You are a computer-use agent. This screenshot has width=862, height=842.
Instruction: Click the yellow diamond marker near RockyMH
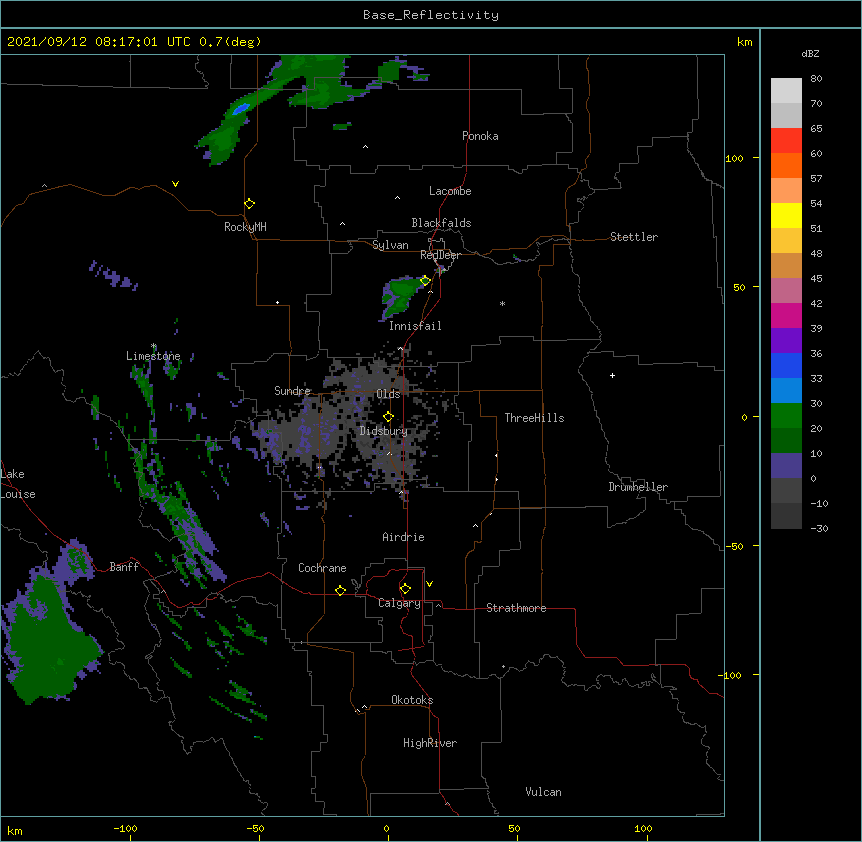tap(250, 204)
